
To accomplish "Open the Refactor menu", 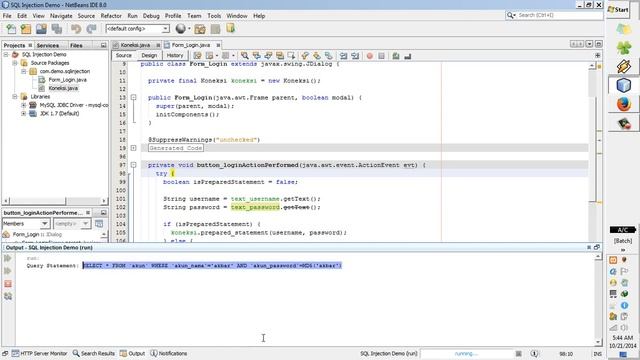I will (x=111, y=16).
